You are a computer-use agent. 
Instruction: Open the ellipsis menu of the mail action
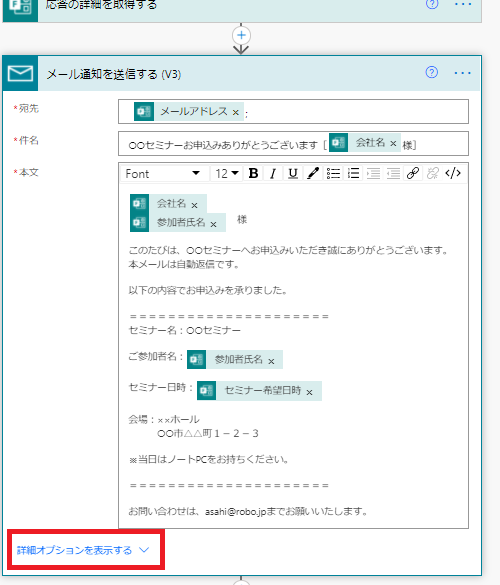coord(462,73)
